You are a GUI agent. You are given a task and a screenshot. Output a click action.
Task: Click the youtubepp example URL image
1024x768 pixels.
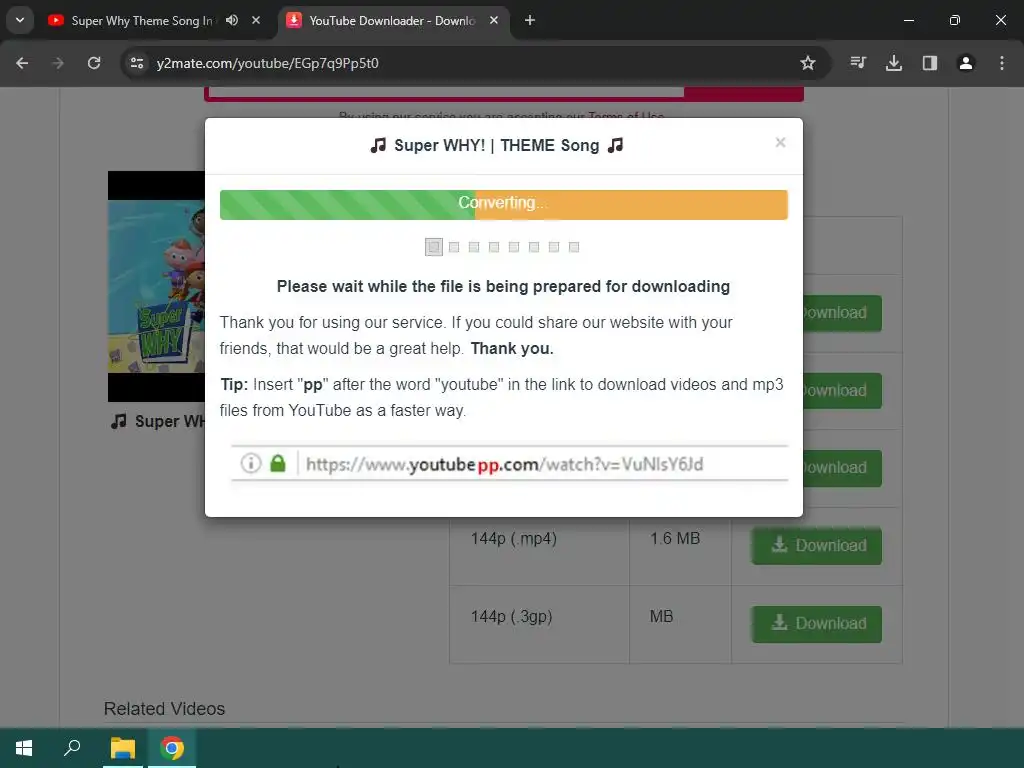click(x=509, y=464)
